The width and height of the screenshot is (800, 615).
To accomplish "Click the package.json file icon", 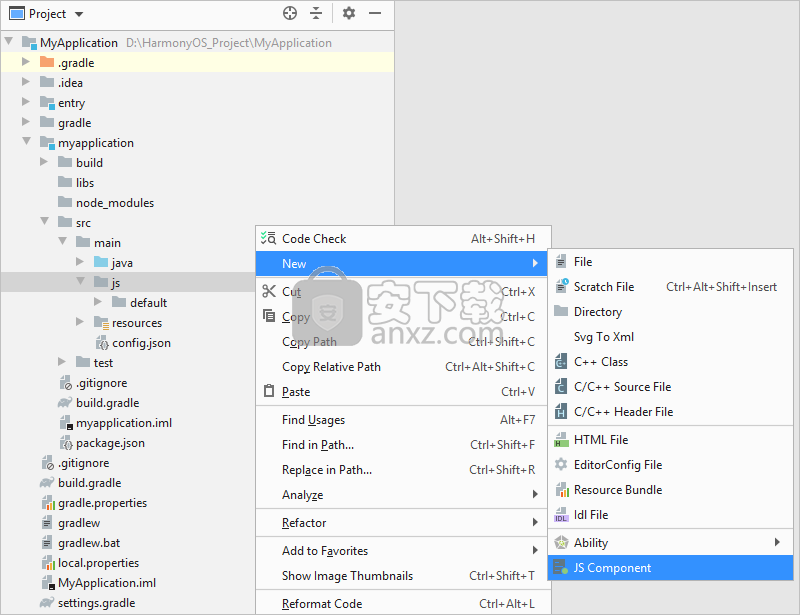I will click(x=66, y=442).
